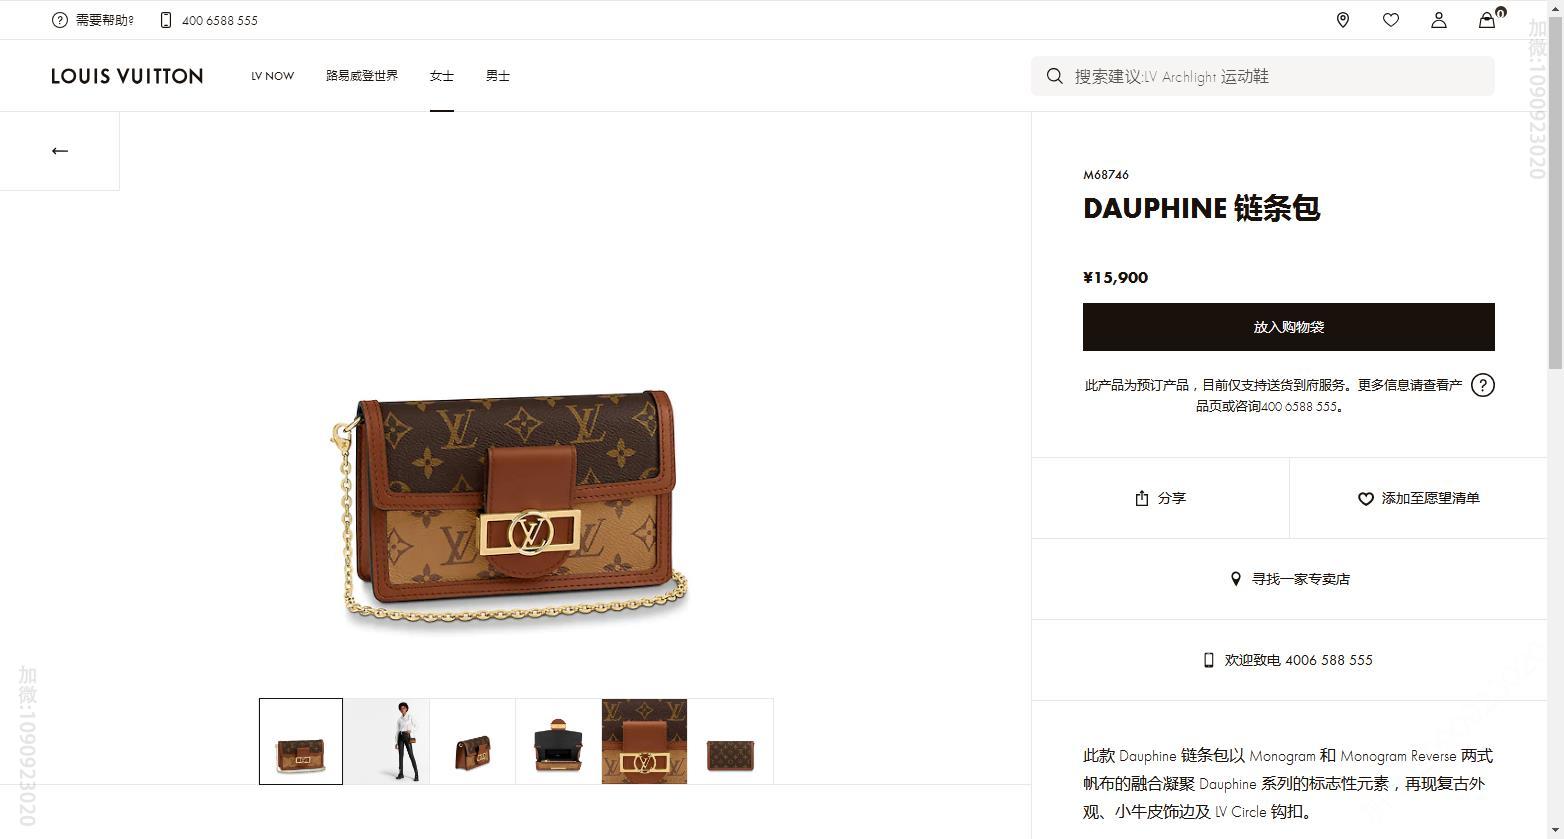Open the 女士 menu tab
The height and width of the screenshot is (839, 1564).
coord(442,76)
